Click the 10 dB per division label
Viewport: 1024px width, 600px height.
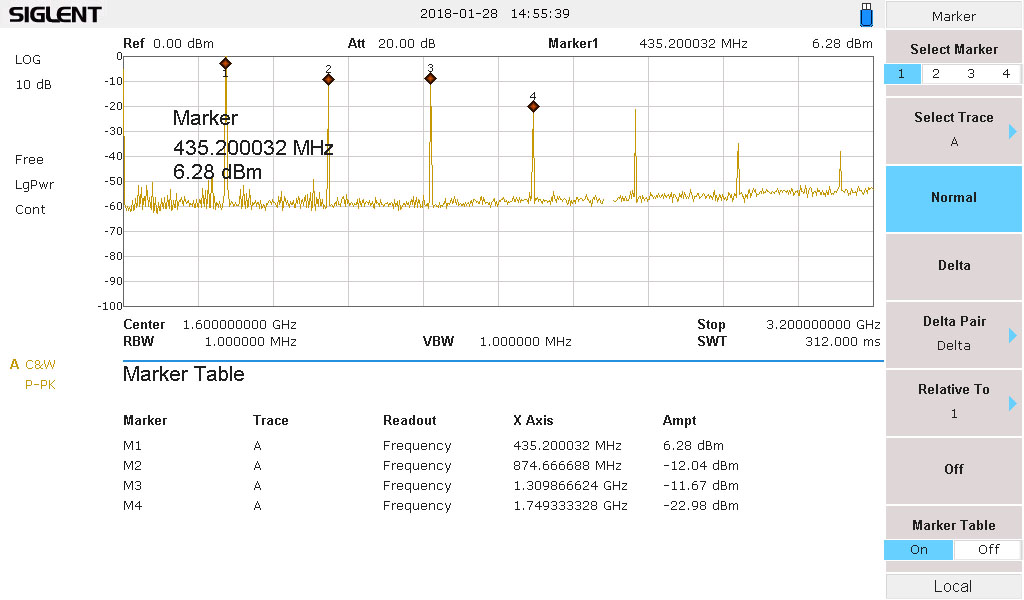click(33, 84)
